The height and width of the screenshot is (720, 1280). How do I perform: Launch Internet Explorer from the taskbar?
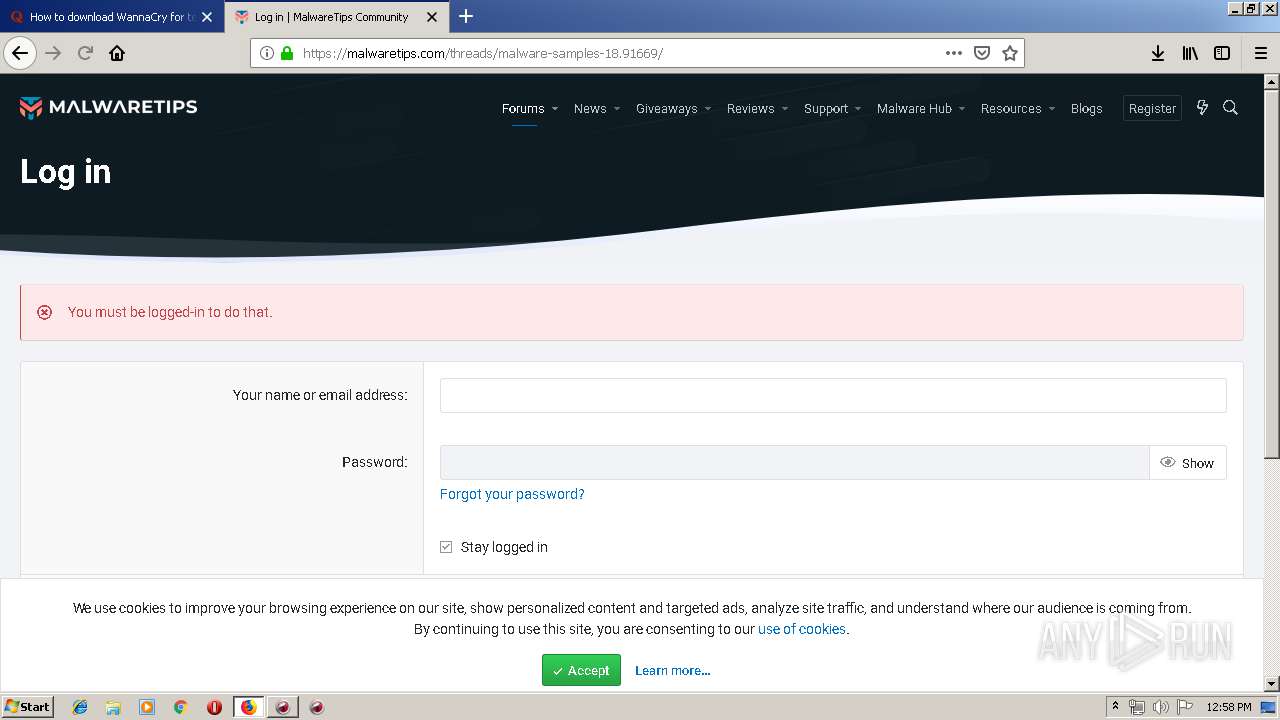[x=80, y=707]
